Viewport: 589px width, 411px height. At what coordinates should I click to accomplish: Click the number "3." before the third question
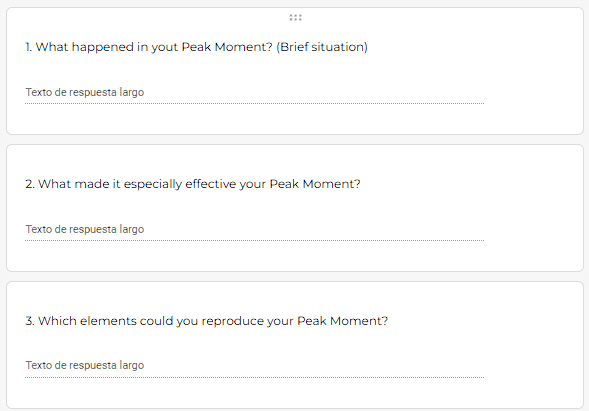[x=30, y=321]
